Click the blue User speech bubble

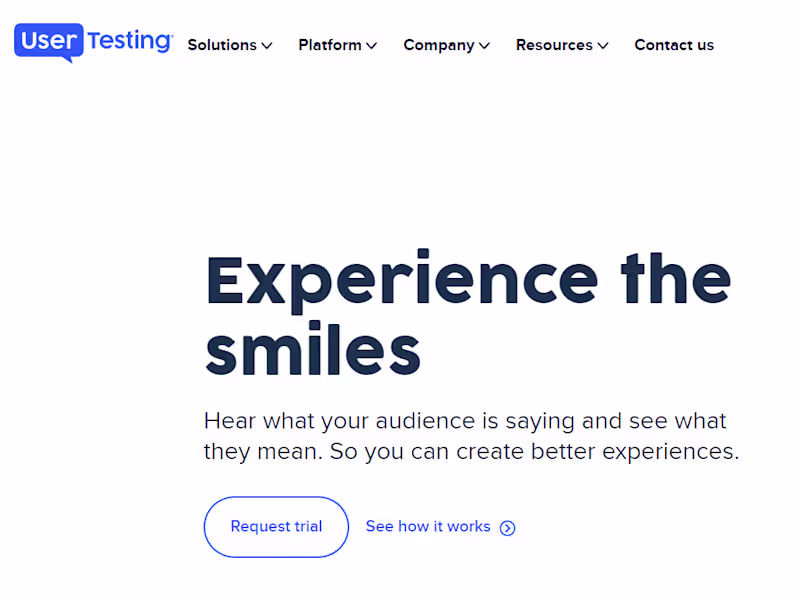pyautogui.click(x=48, y=43)
